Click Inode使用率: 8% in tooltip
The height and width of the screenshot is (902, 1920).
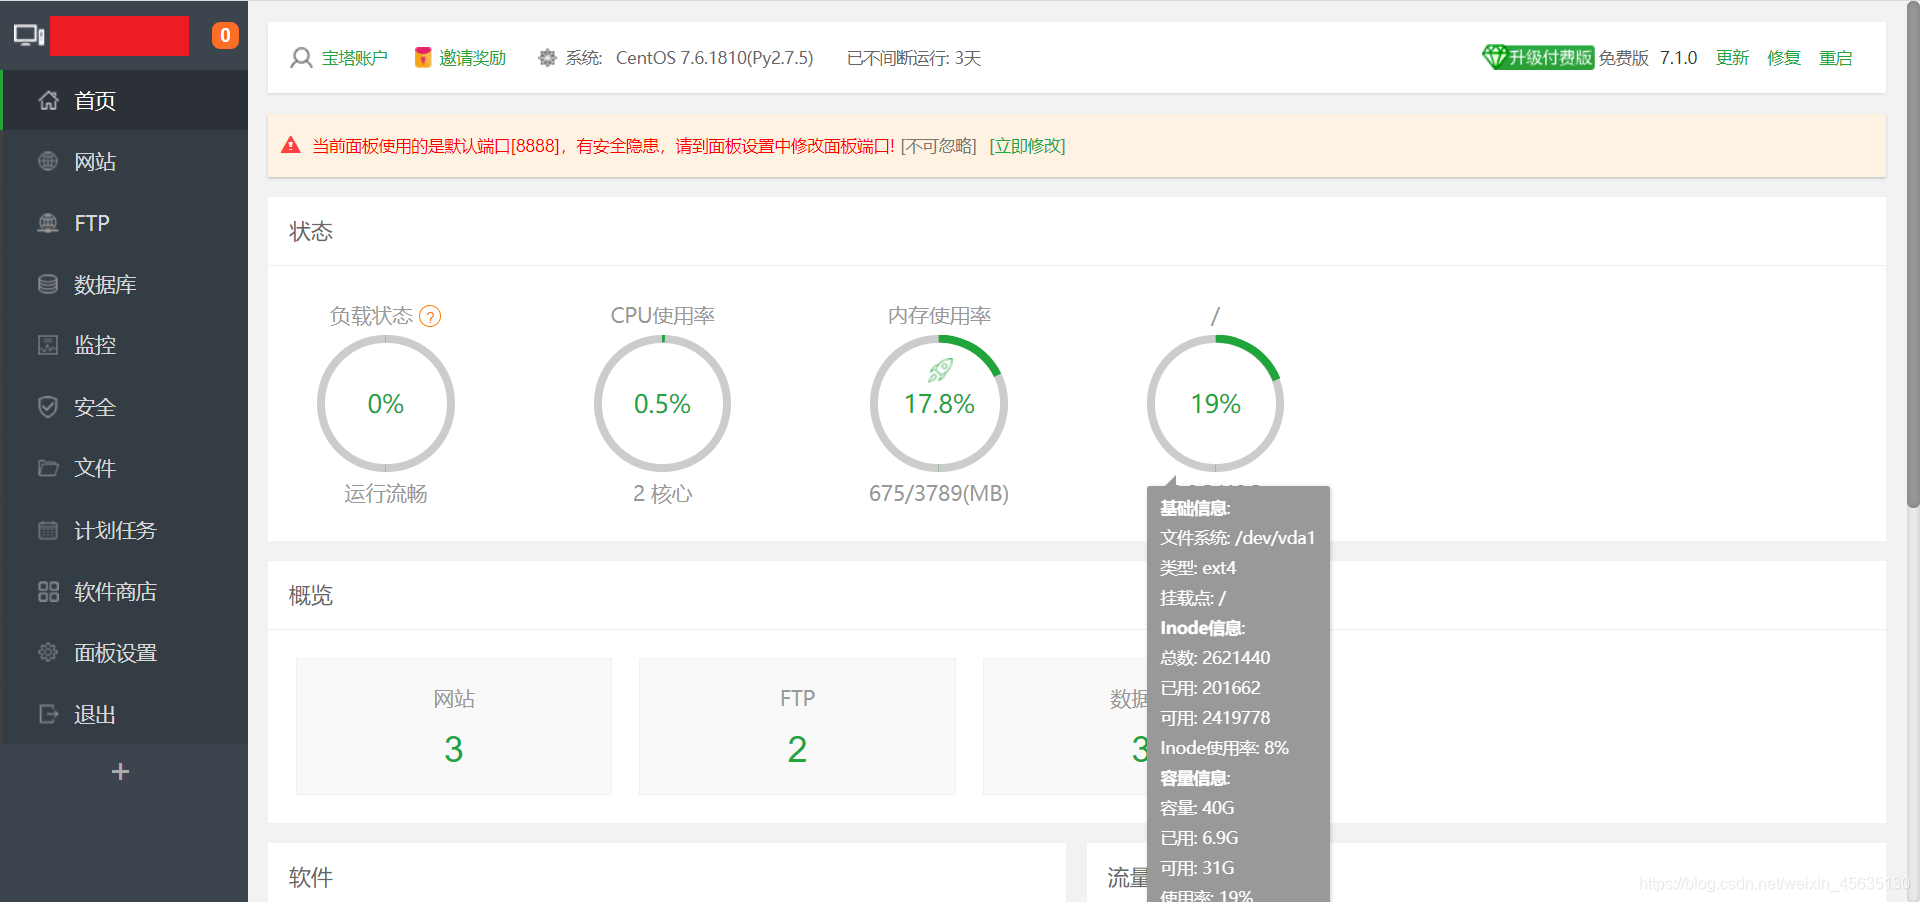click(1224, 748)
